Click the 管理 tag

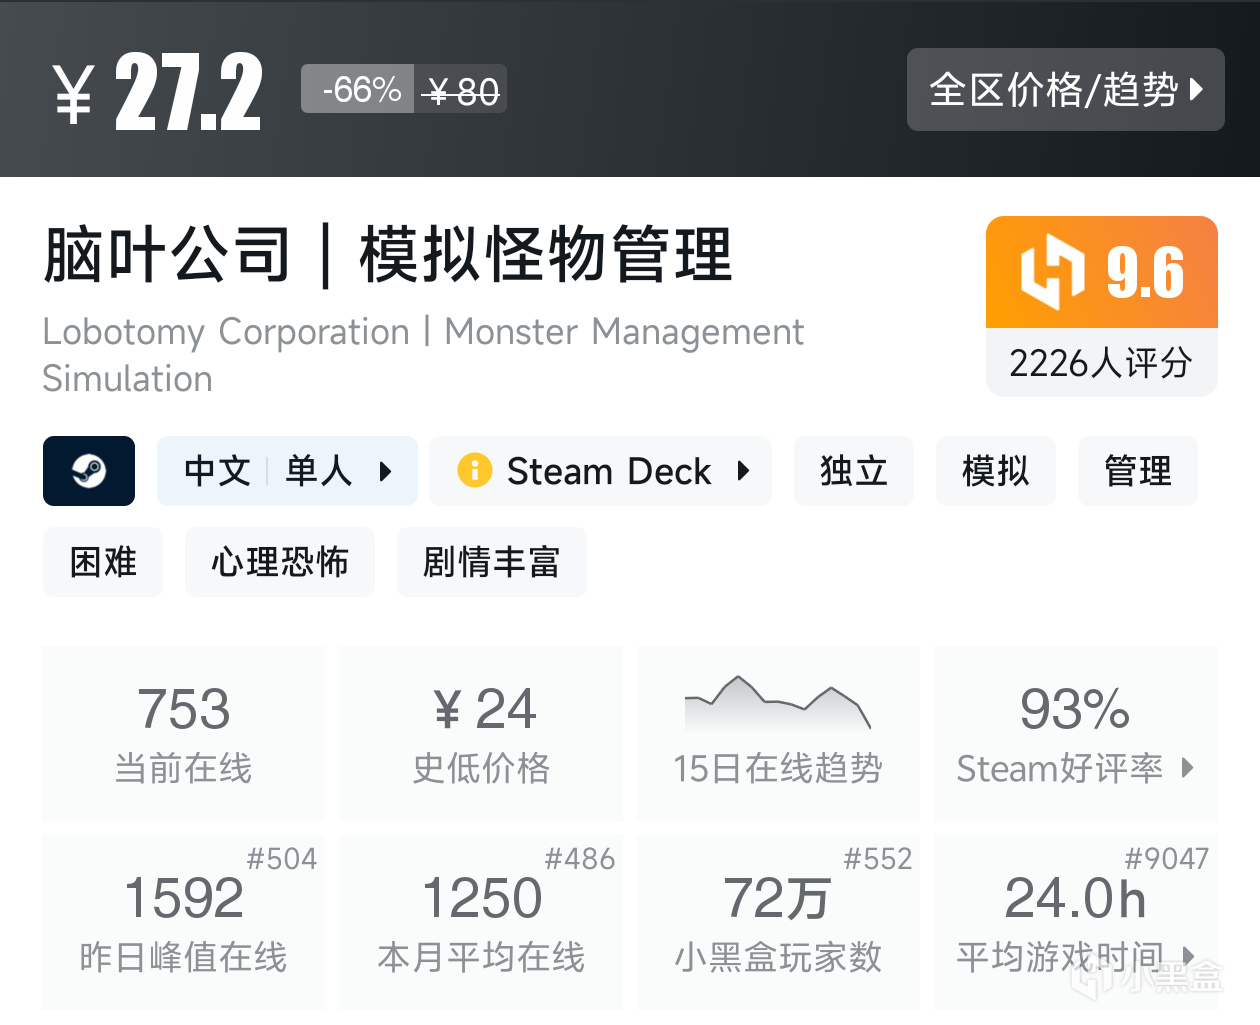(1137, 471)
